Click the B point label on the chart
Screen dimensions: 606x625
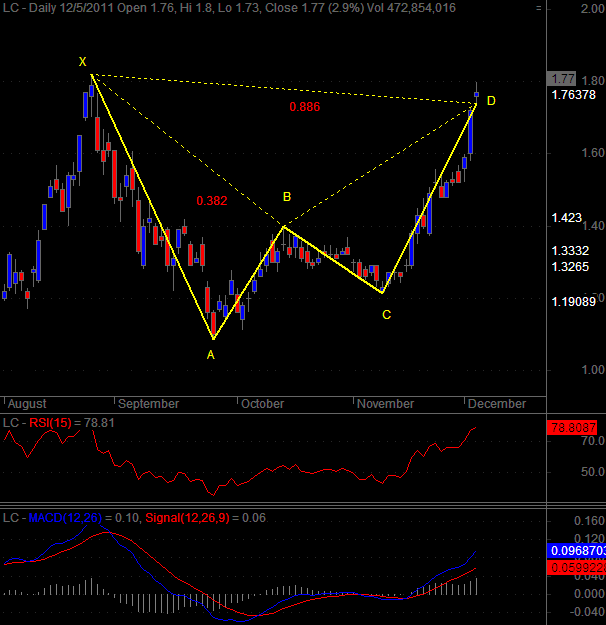[287, 197]
